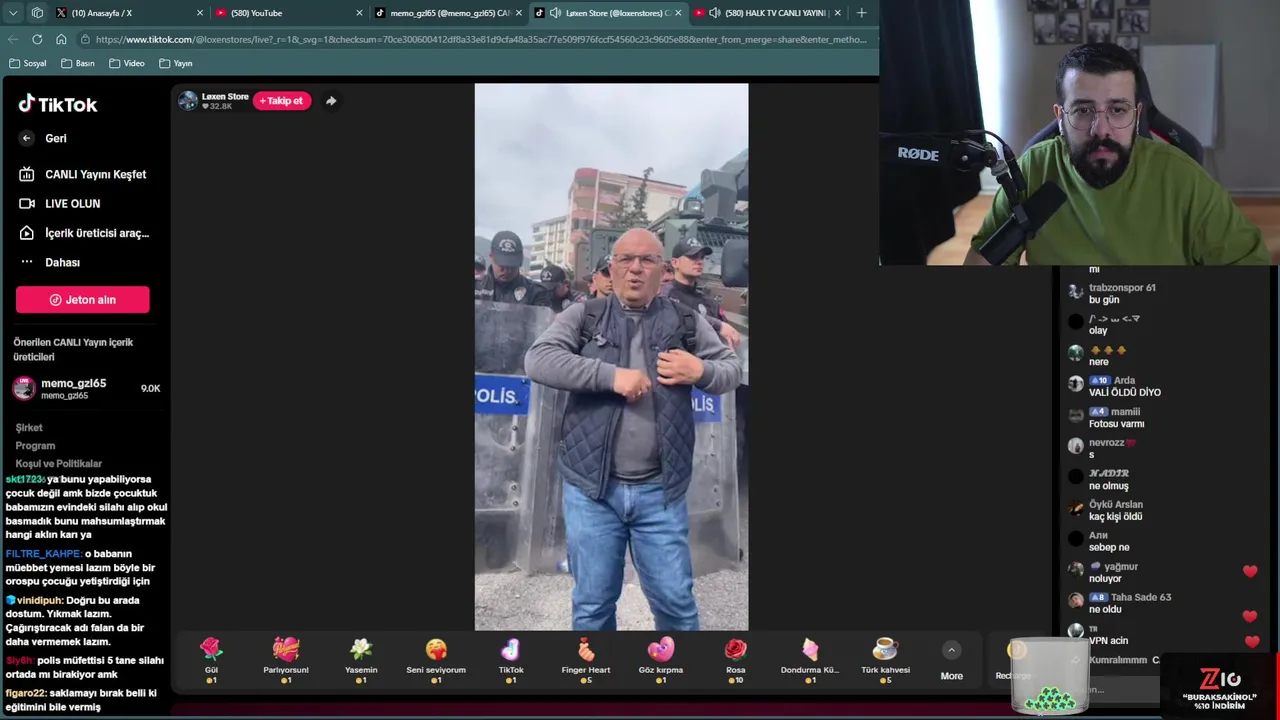Send the Dondurma Külahı gift
The image size is (1280, 720).
tap(810, 659)
